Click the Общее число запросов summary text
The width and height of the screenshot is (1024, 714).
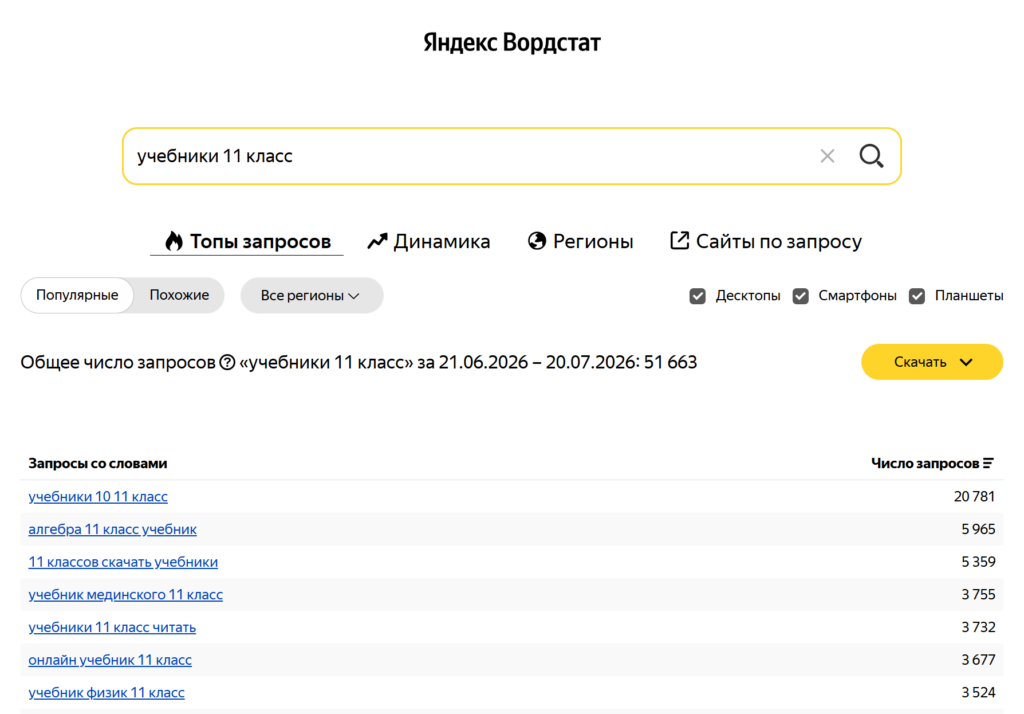tap(359, 362)
